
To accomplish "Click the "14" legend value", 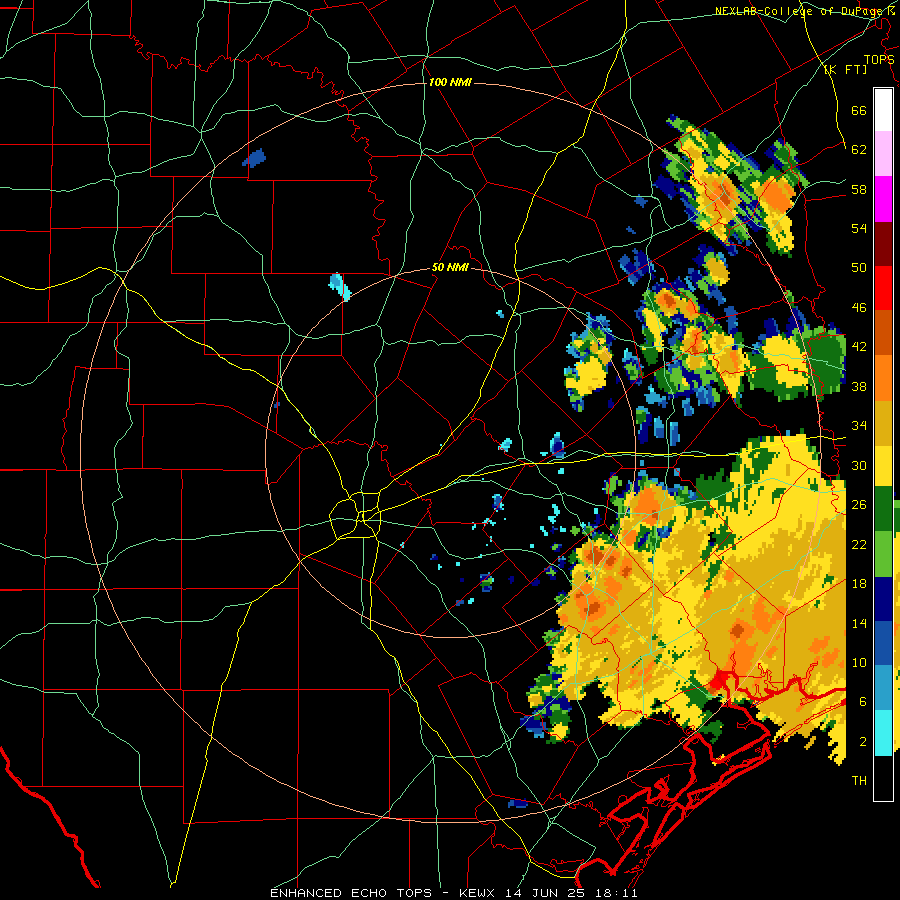I will pyautogui.click(x=859, y=623).
